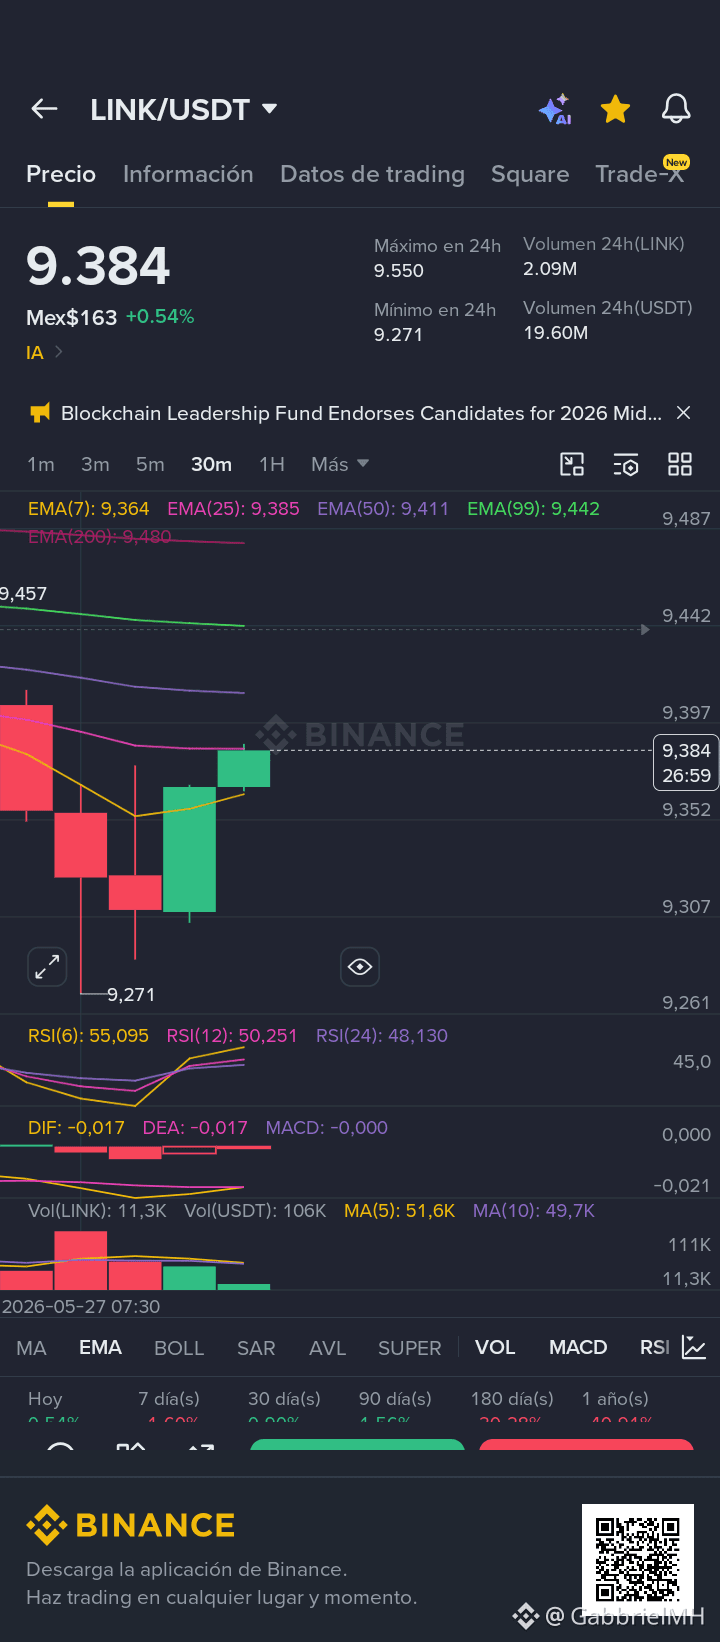The height and width of the screenshot is (1642, 720).
Task: Open the Datos de trading tab
Action: [372, 174]
